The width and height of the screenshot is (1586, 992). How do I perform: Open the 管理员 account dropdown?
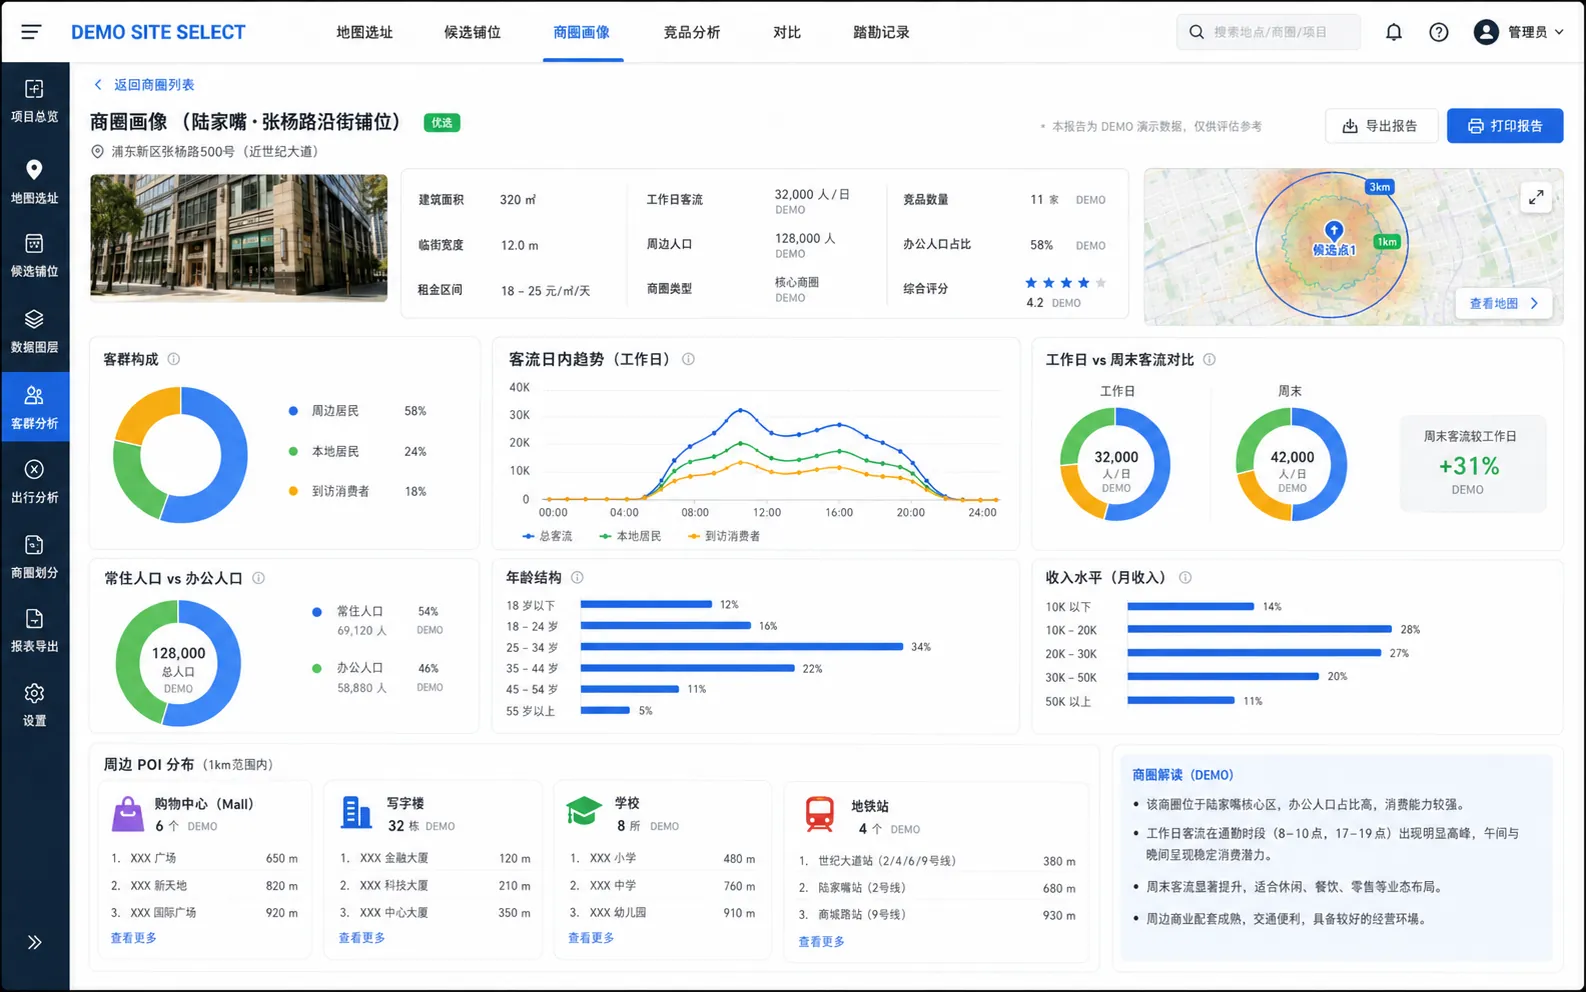coord(1519,32)
